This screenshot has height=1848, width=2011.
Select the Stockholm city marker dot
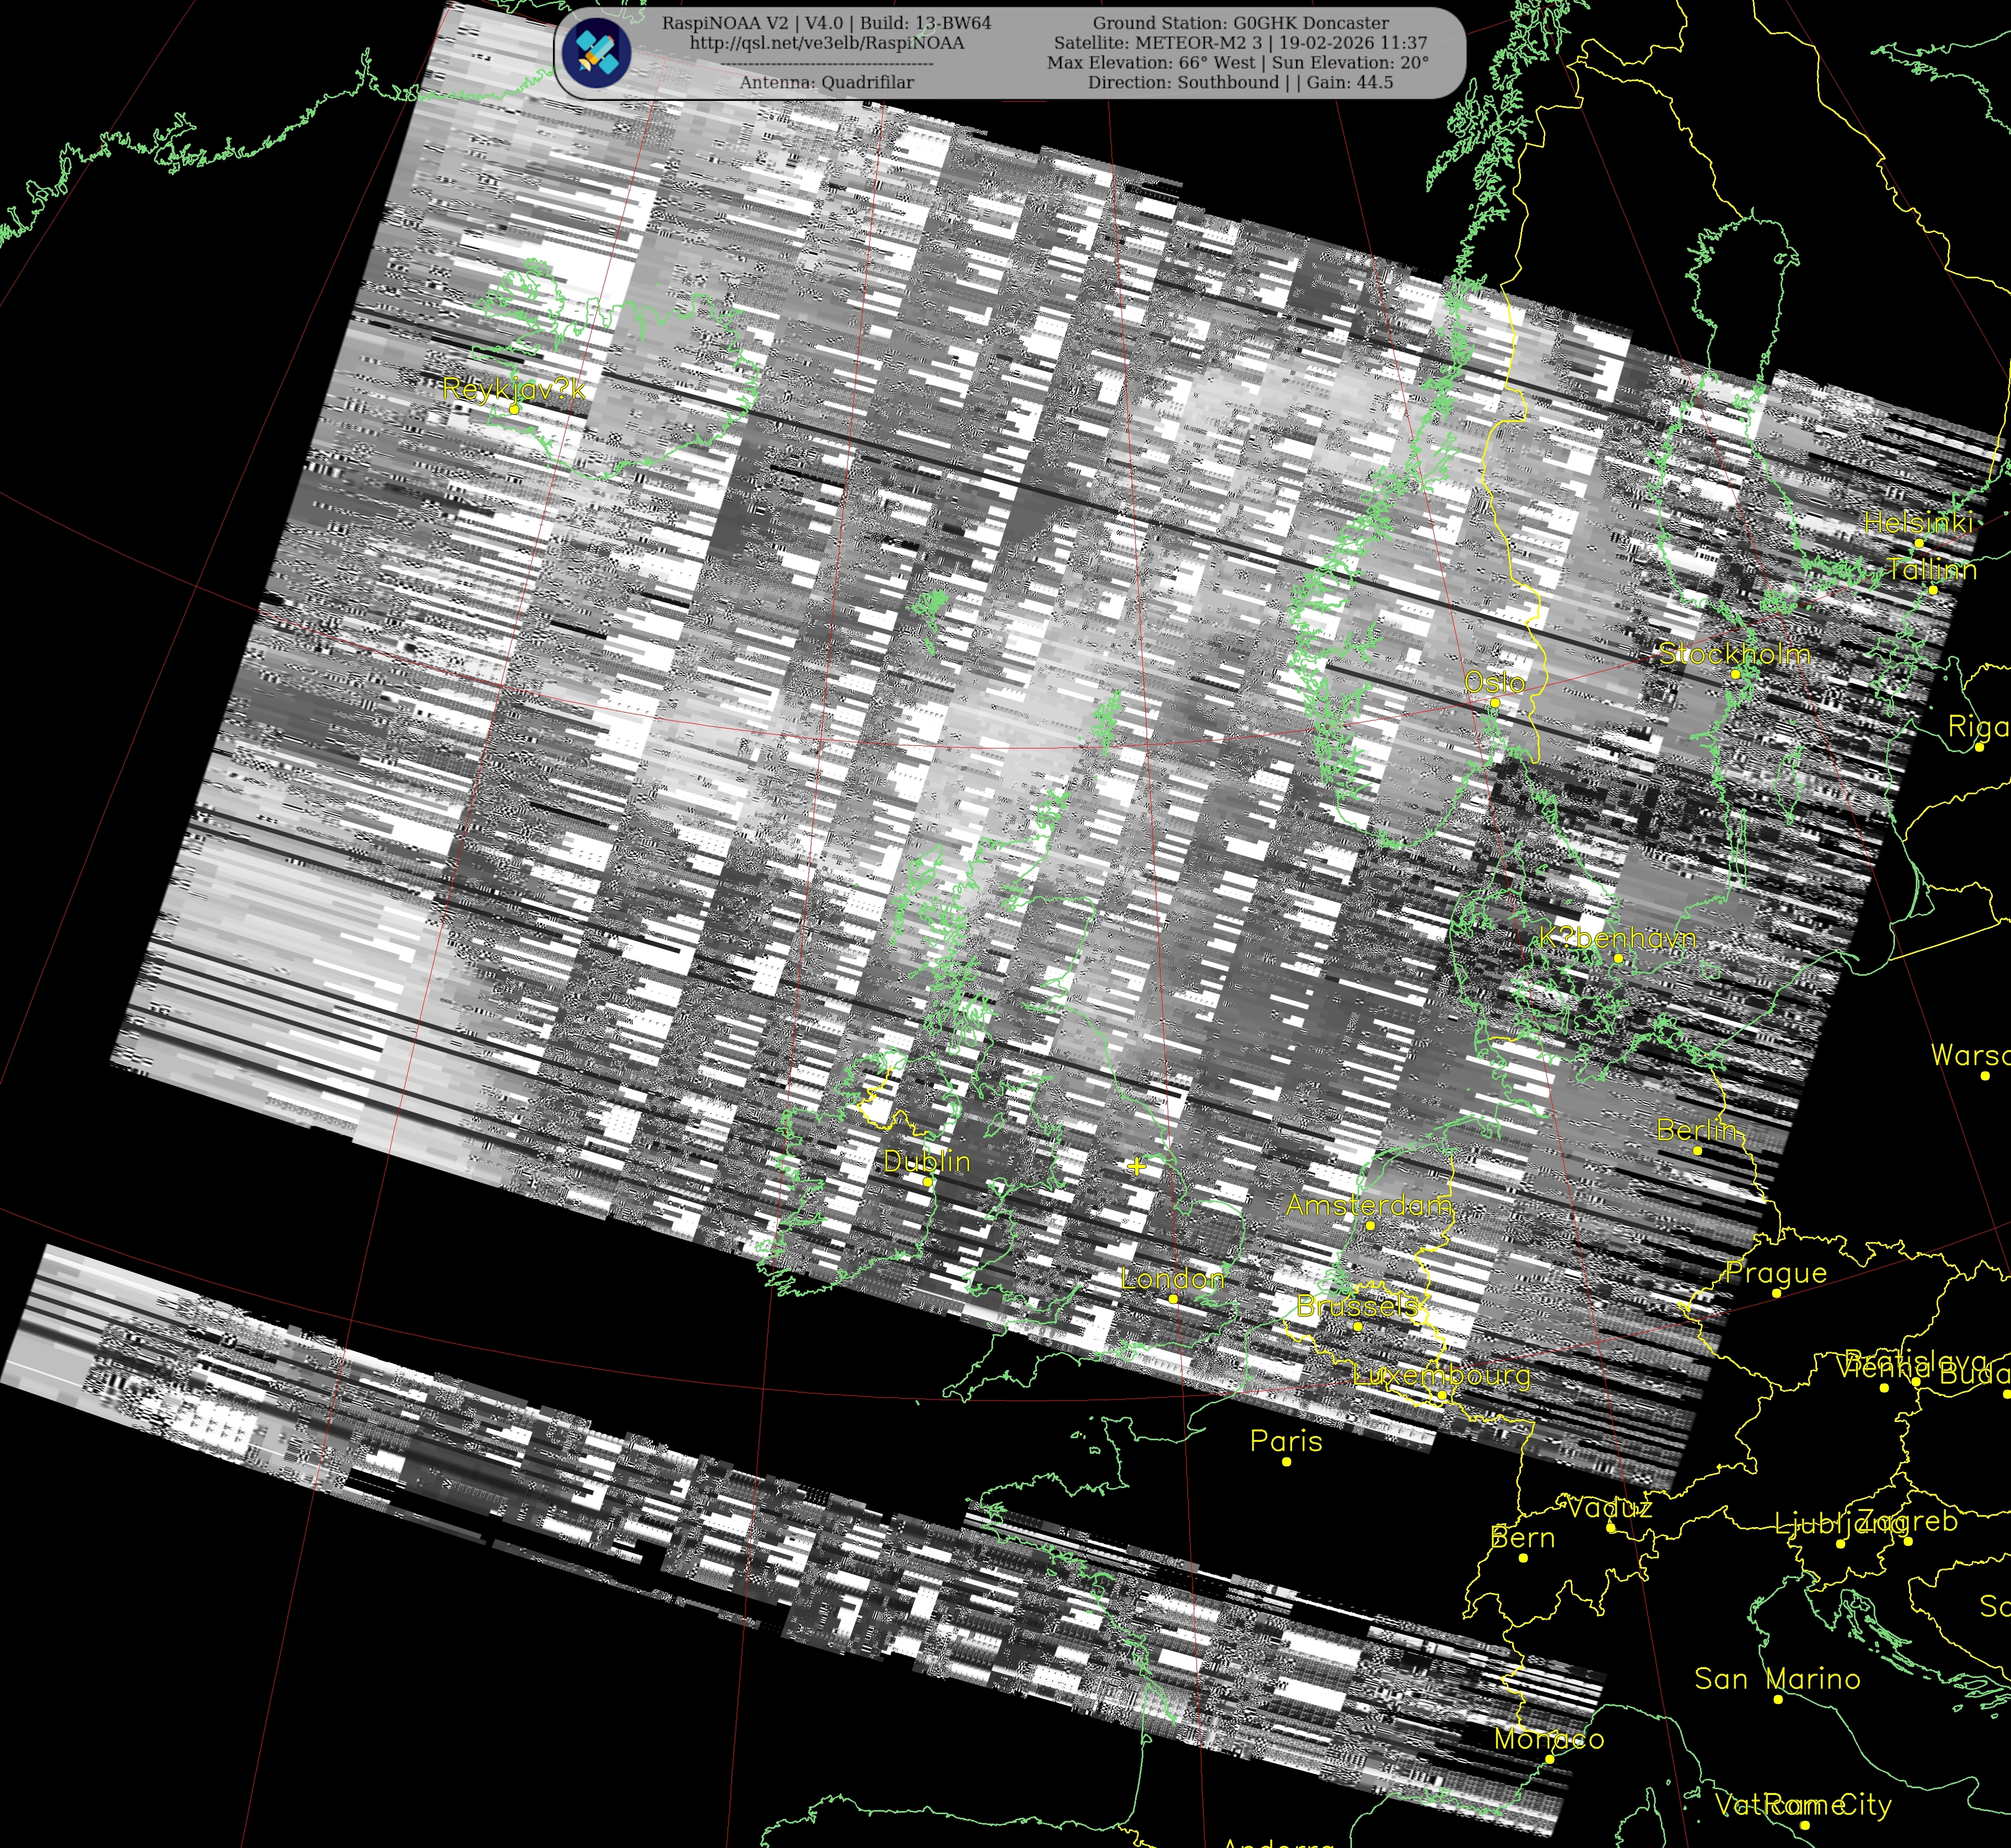1735,674
